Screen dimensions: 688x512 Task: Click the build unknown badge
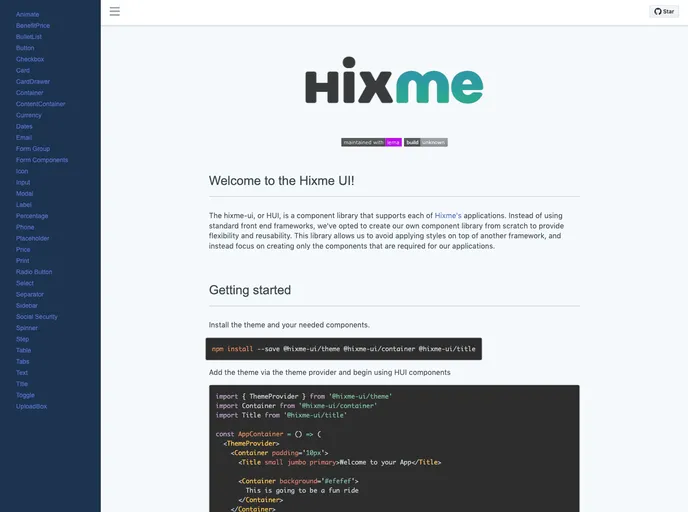coord(426,142)
